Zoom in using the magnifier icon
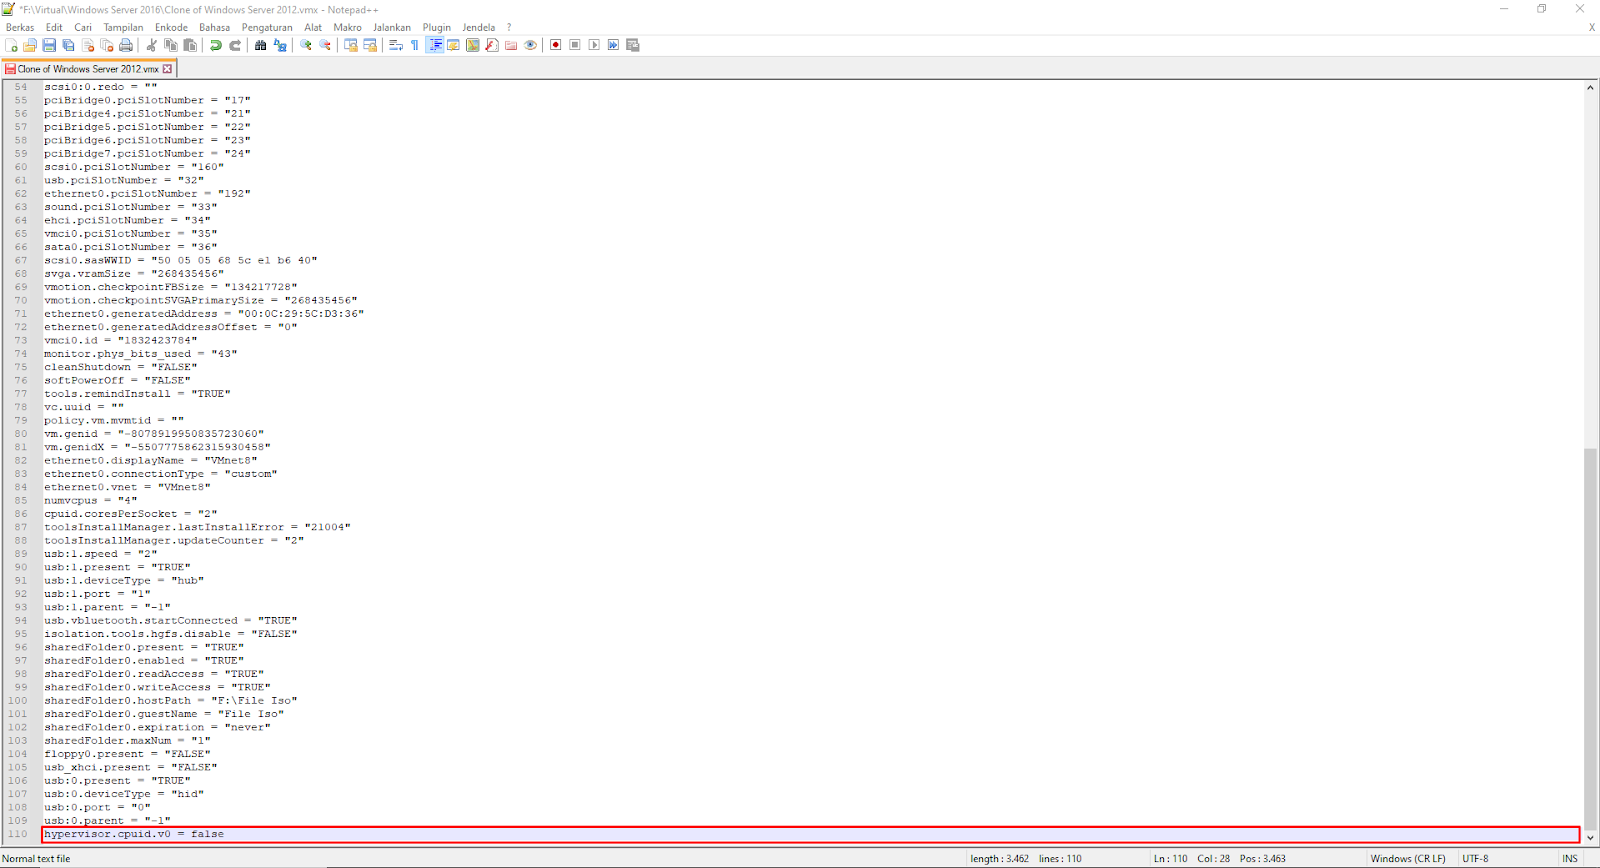Image resolution: width=1600 pixels, height=868 pixels. pos(306,45)
